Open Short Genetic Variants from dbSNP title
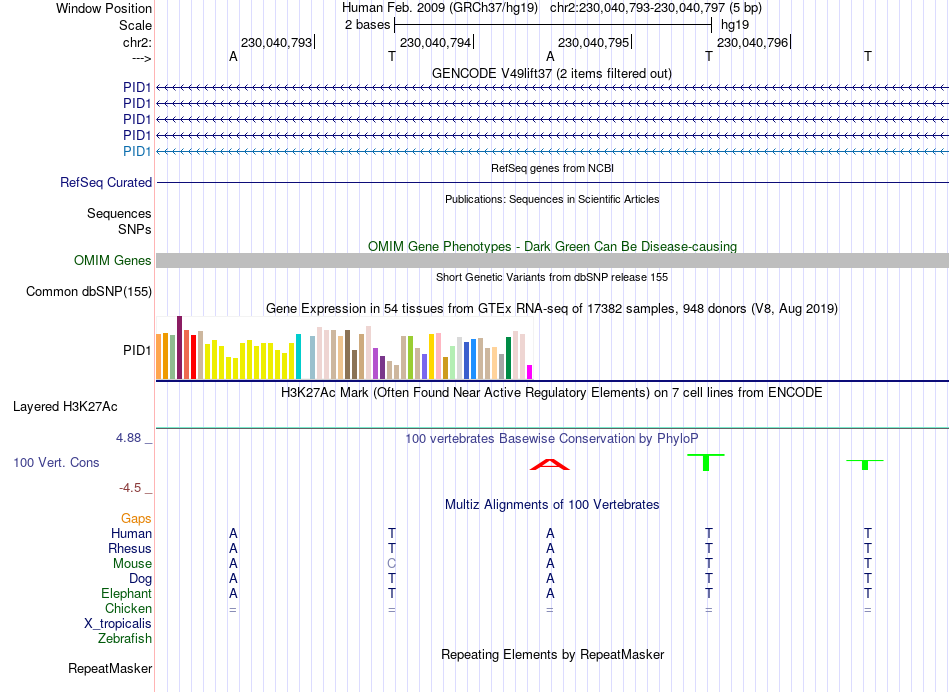The image size is (950, 692). (x=552, y=277)
